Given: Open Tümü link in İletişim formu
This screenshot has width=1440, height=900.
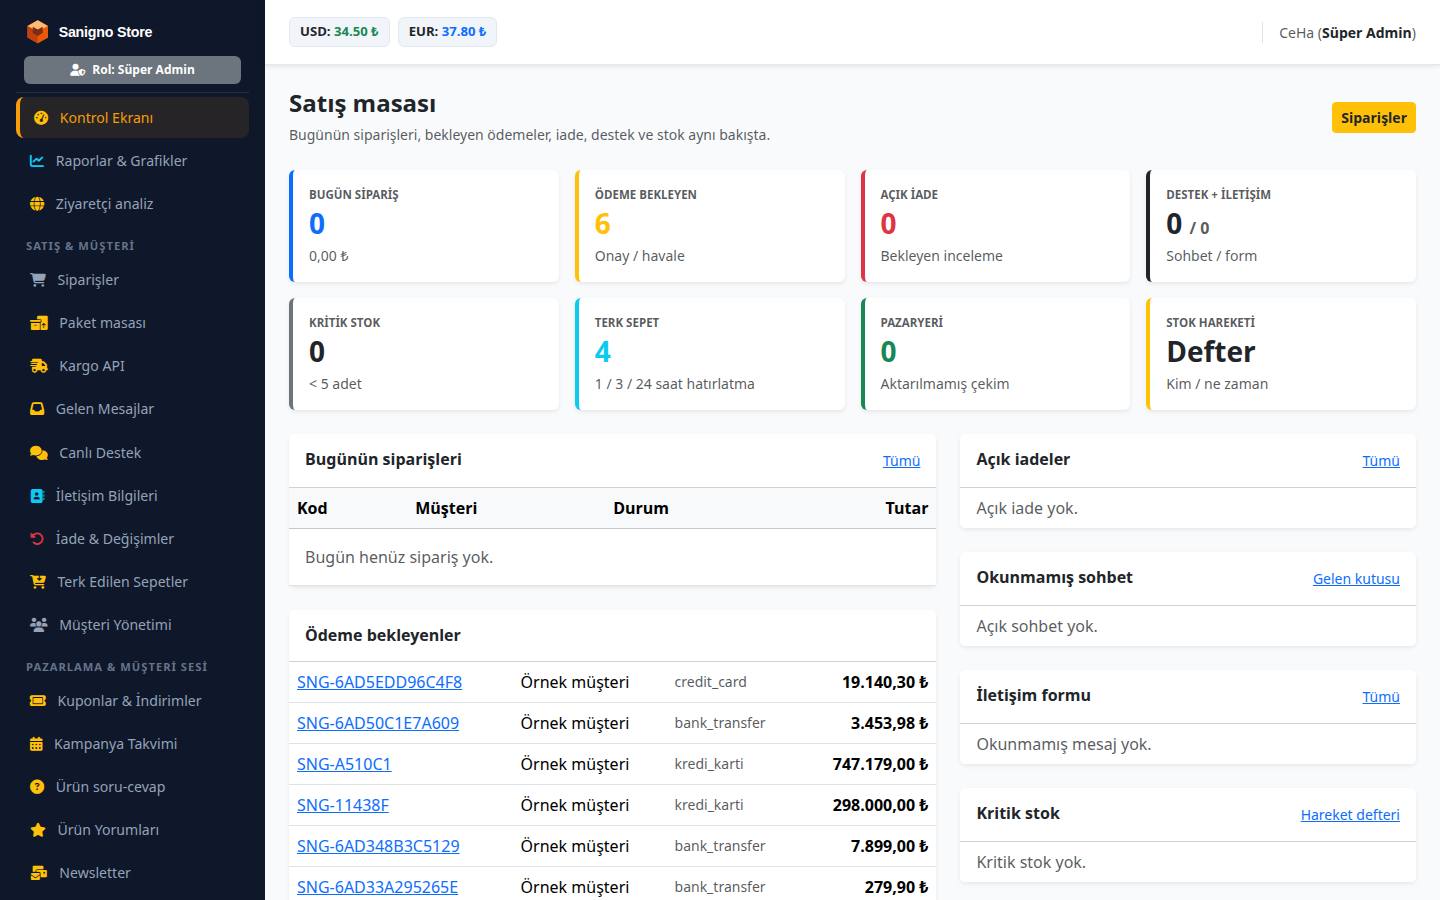Looking at the screenshot, I should [x=1381, y=697].
